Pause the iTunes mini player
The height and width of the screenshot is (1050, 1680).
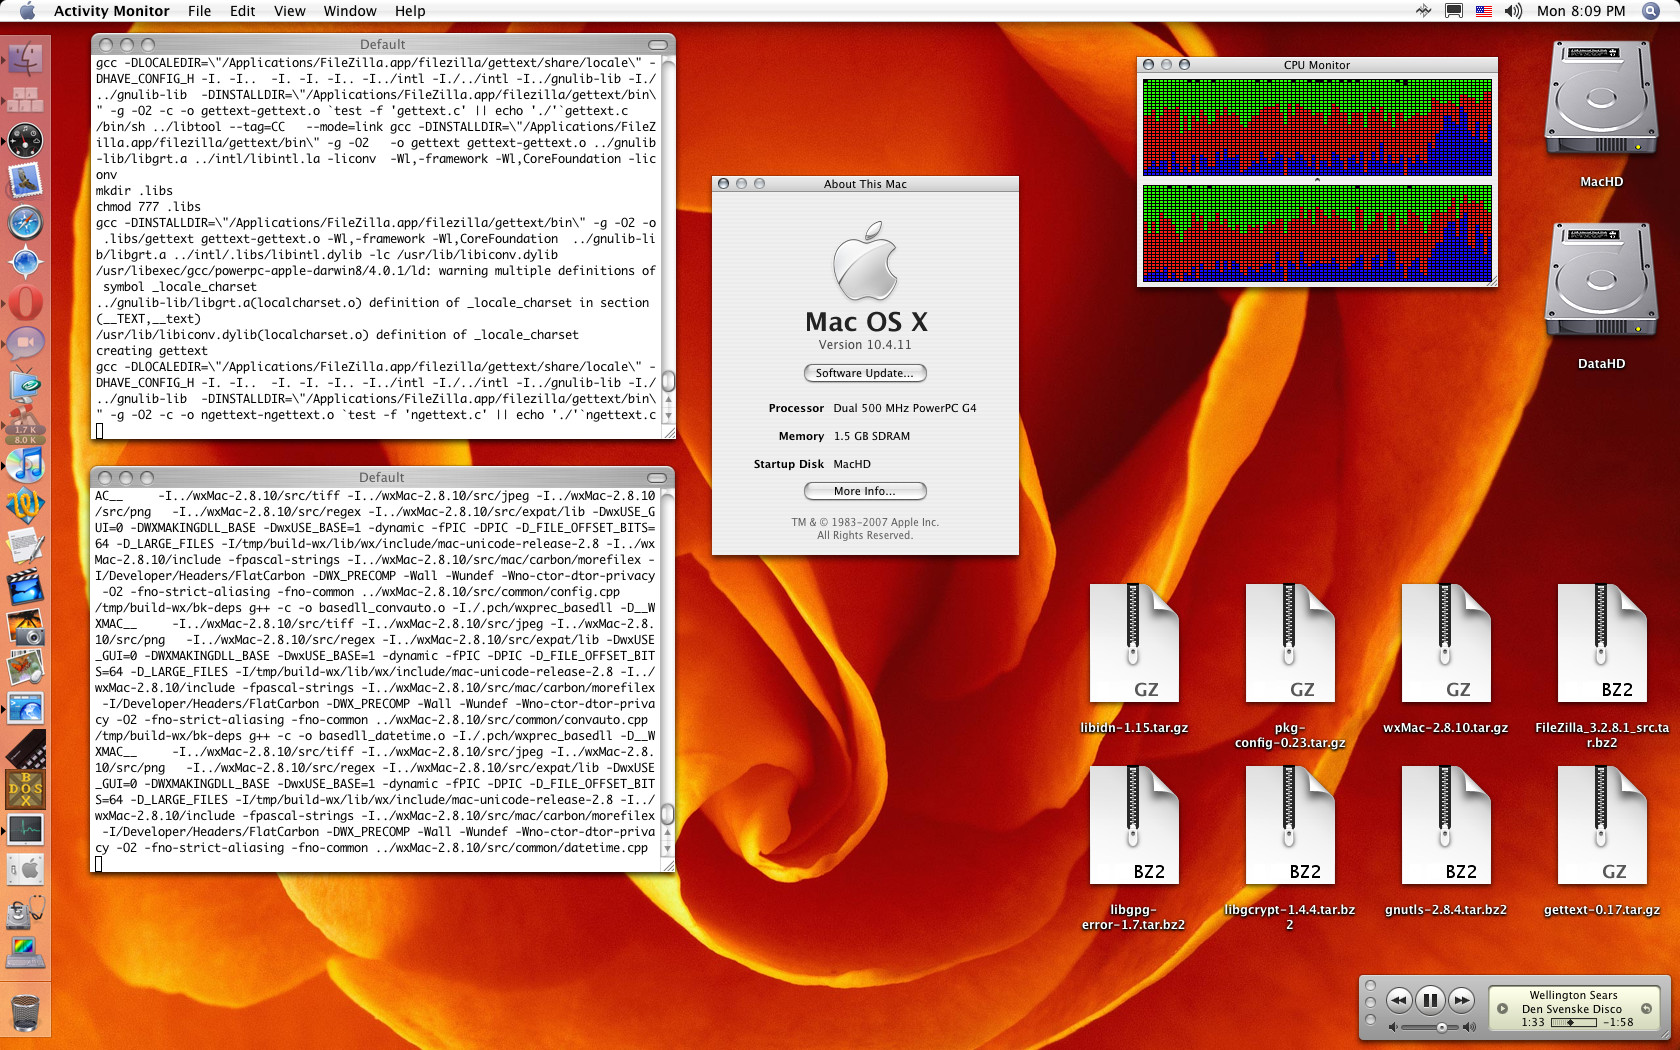coord(1430,1000)
